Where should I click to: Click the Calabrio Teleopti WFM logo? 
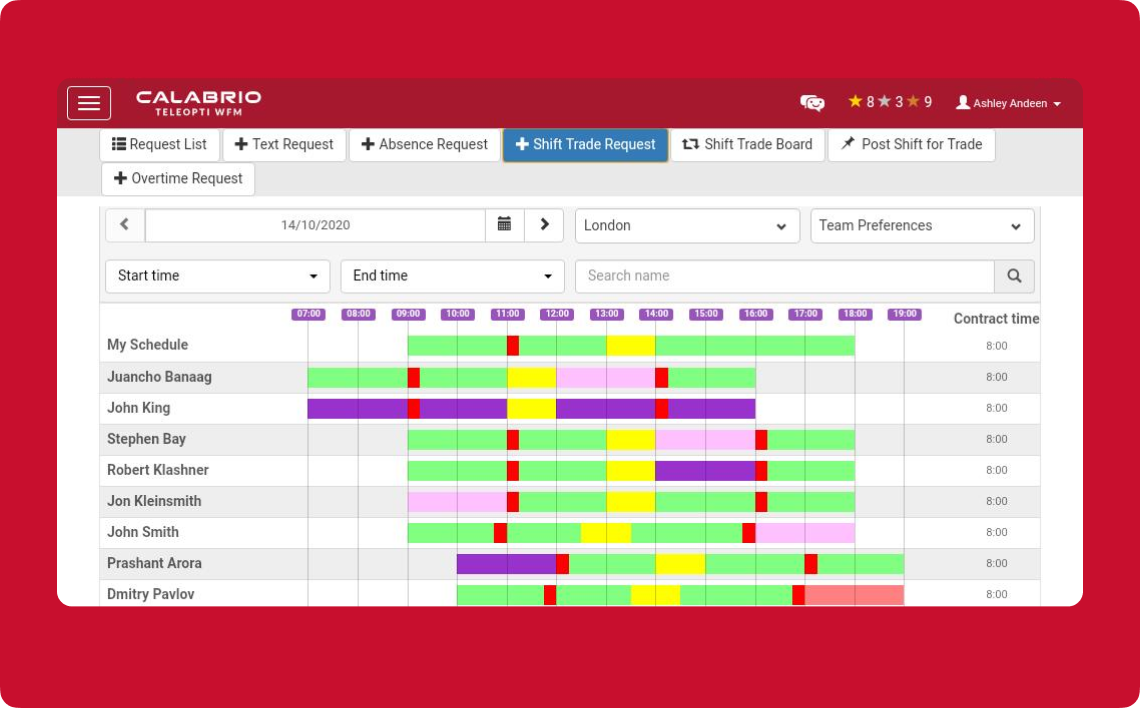click(x=198, y=102)
